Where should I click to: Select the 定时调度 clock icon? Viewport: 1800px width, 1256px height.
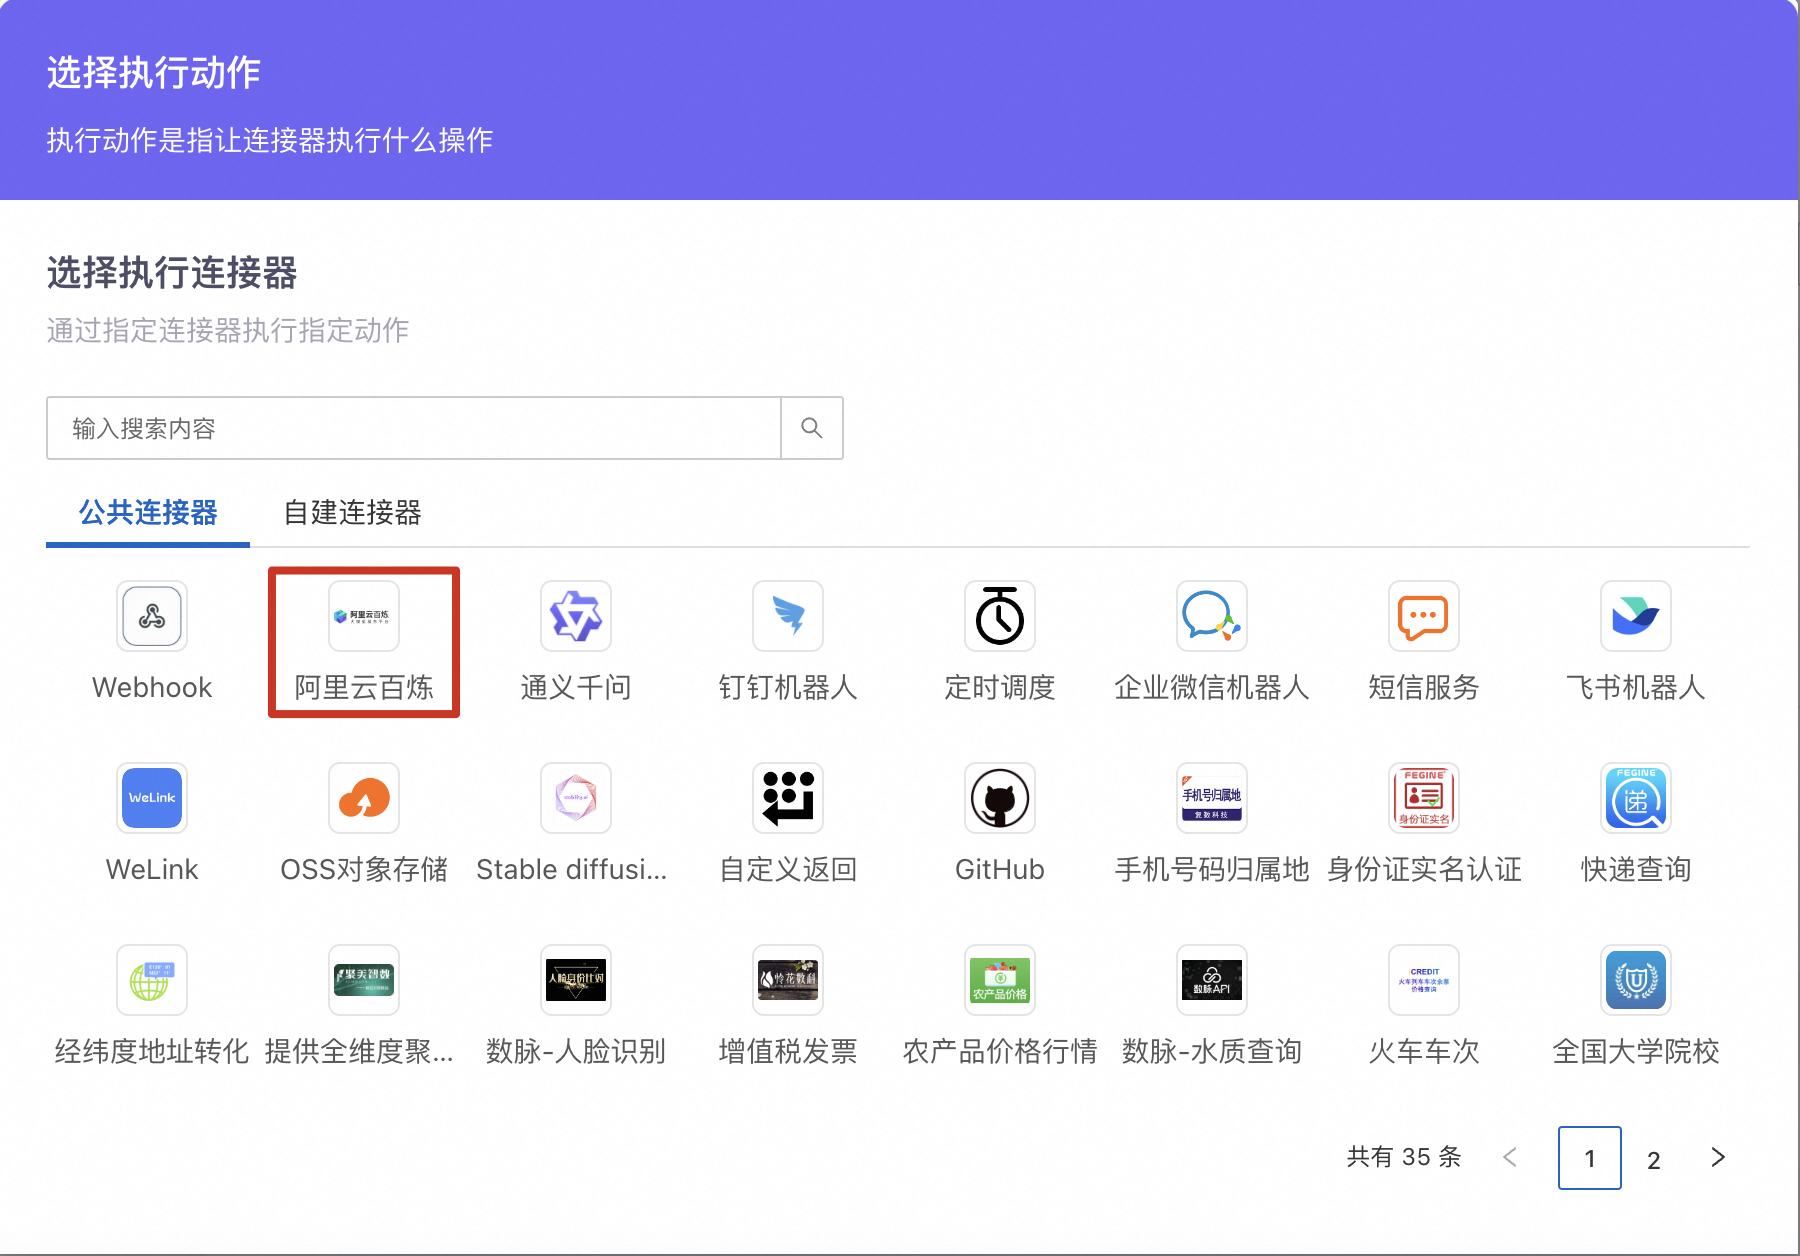(x=1000, y=616)
